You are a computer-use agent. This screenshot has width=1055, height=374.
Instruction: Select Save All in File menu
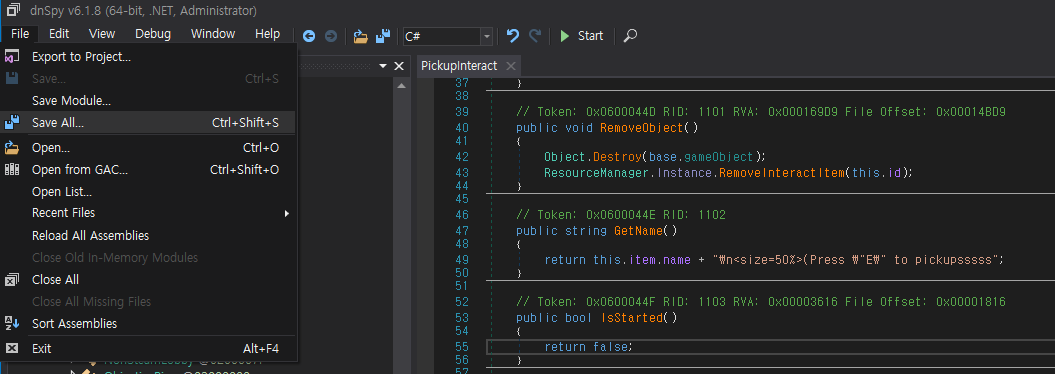pos(147,123)
